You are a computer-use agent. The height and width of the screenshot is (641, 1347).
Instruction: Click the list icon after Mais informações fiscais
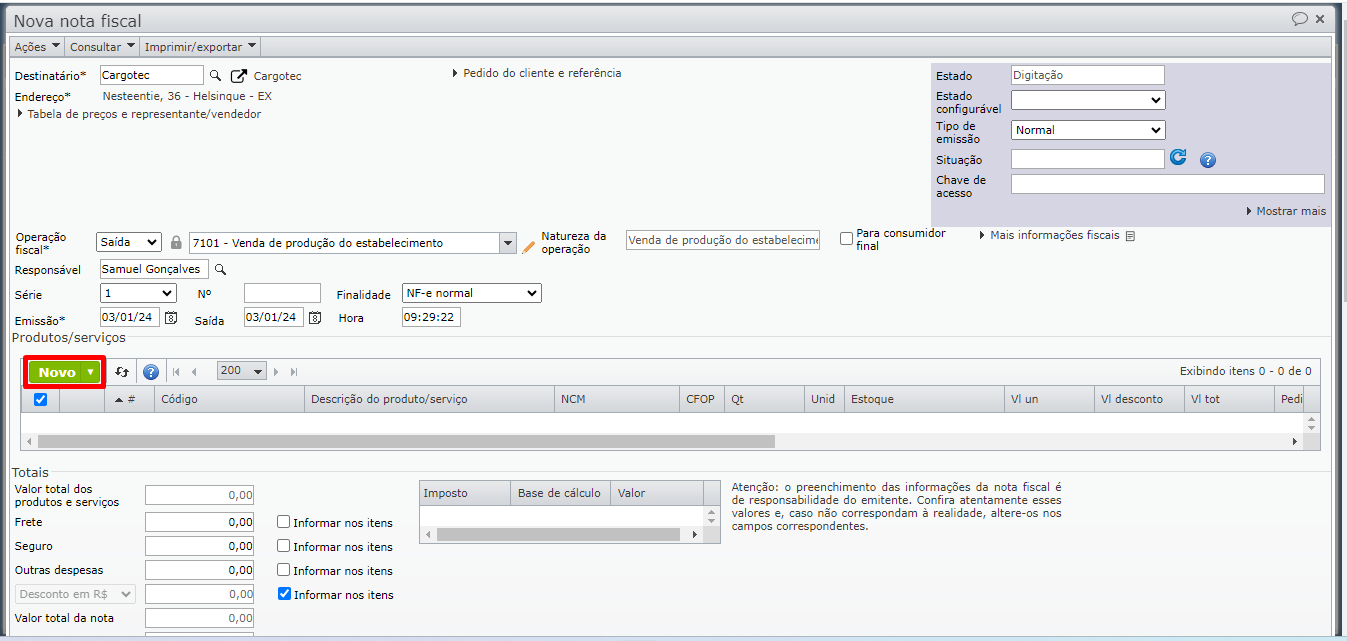pos(1130,236)
